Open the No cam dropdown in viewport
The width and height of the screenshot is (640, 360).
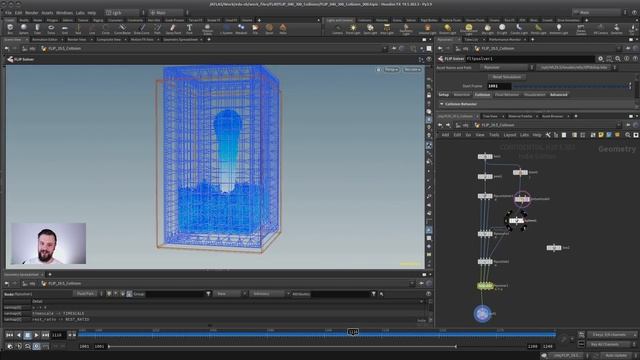[412, 70]
